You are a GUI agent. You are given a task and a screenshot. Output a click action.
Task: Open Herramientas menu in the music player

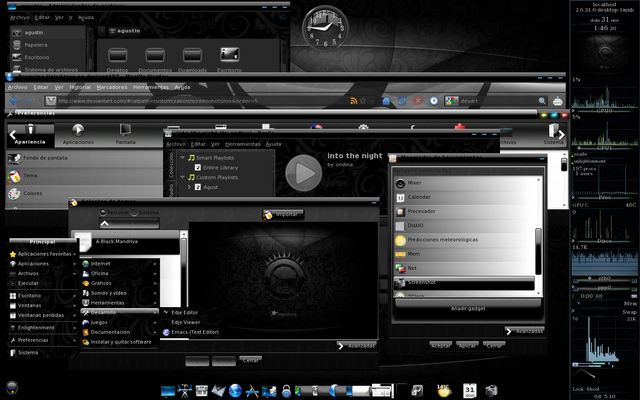tap(242, 144)
